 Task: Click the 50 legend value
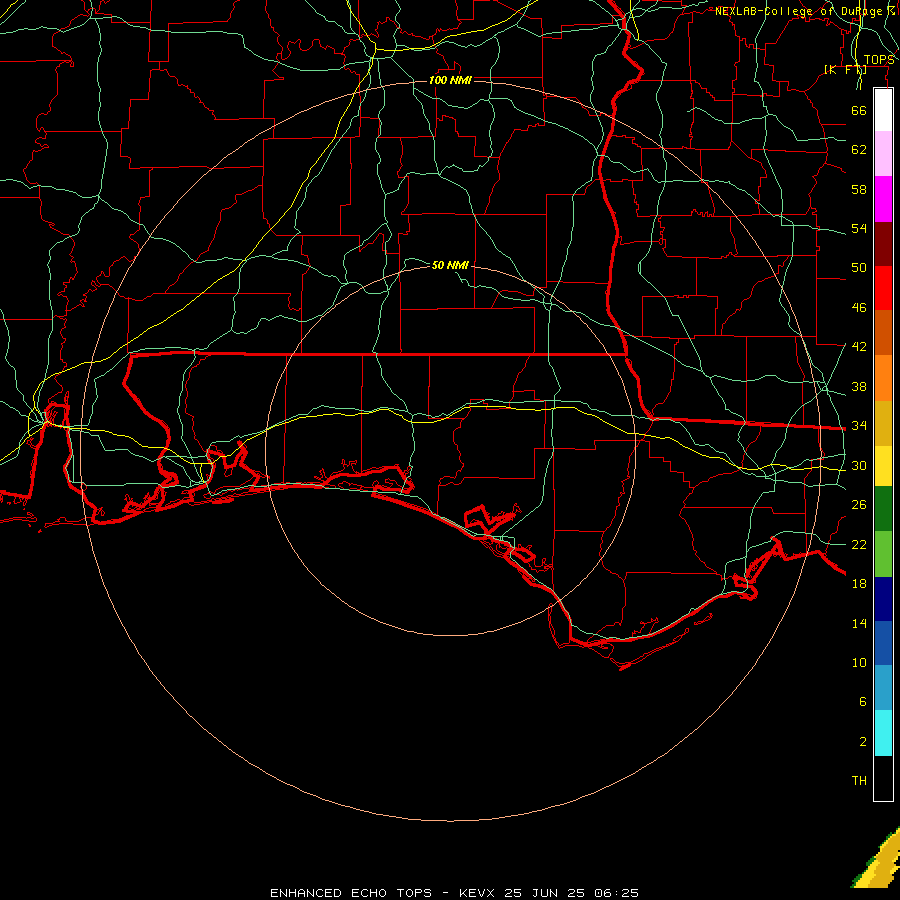coord(859,268)
